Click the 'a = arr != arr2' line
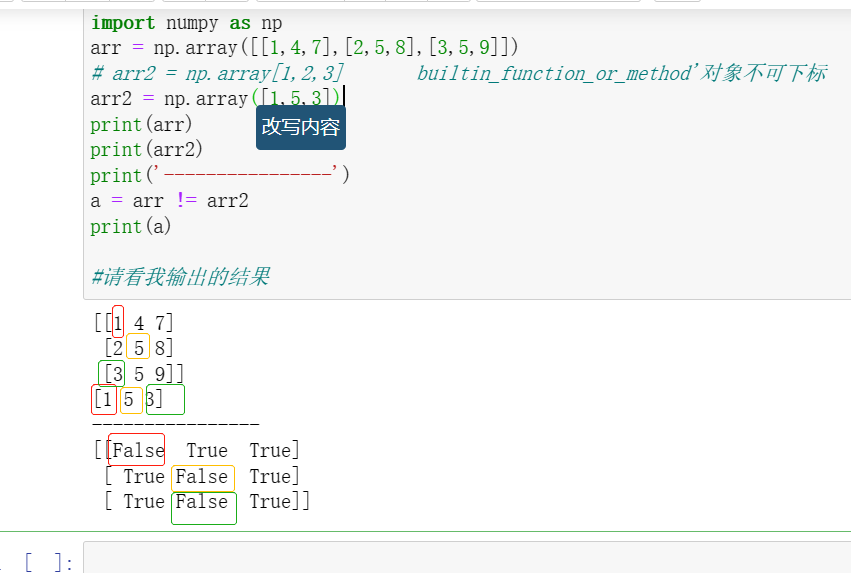851x573 pixels. (x=169, y=201)
